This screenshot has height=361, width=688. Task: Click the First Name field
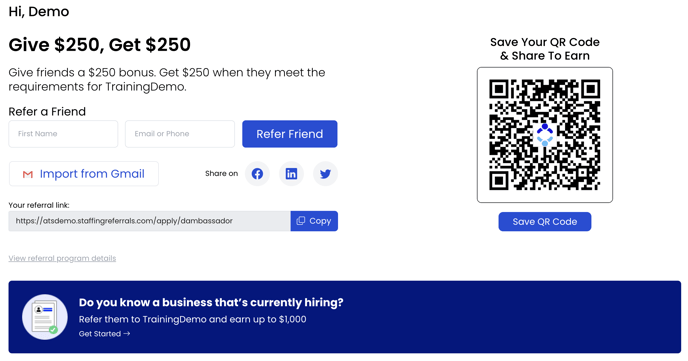click(63, 134)
